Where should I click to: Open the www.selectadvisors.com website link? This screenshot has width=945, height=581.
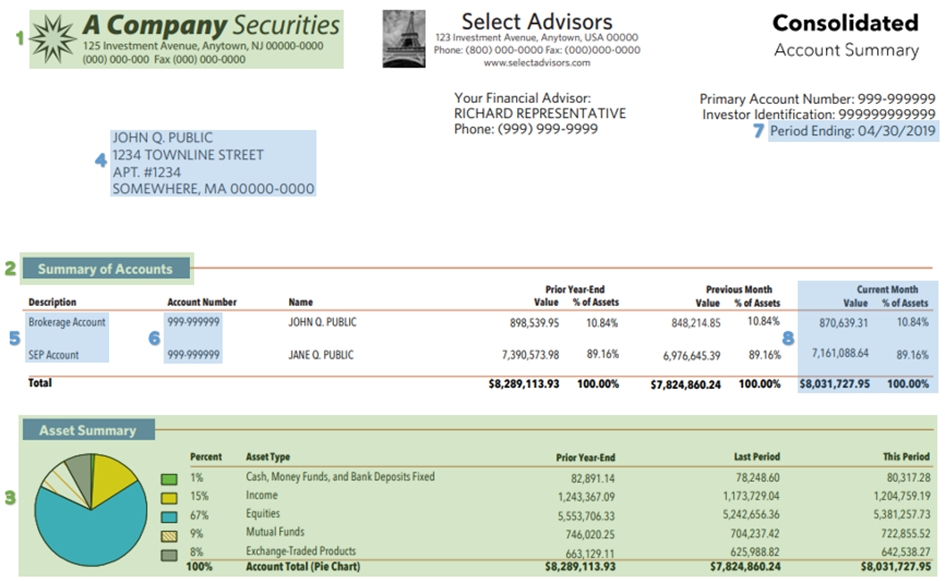(536, 62)
